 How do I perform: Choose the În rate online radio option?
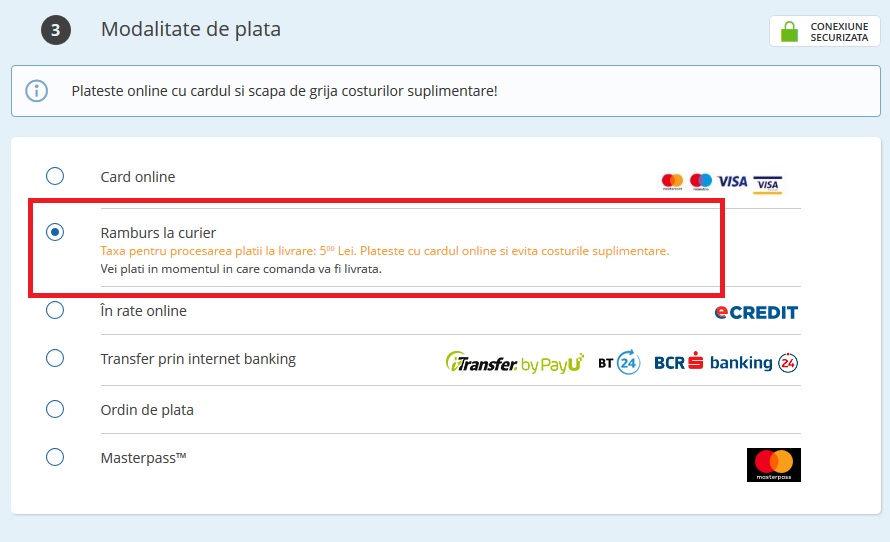[55, 310]
